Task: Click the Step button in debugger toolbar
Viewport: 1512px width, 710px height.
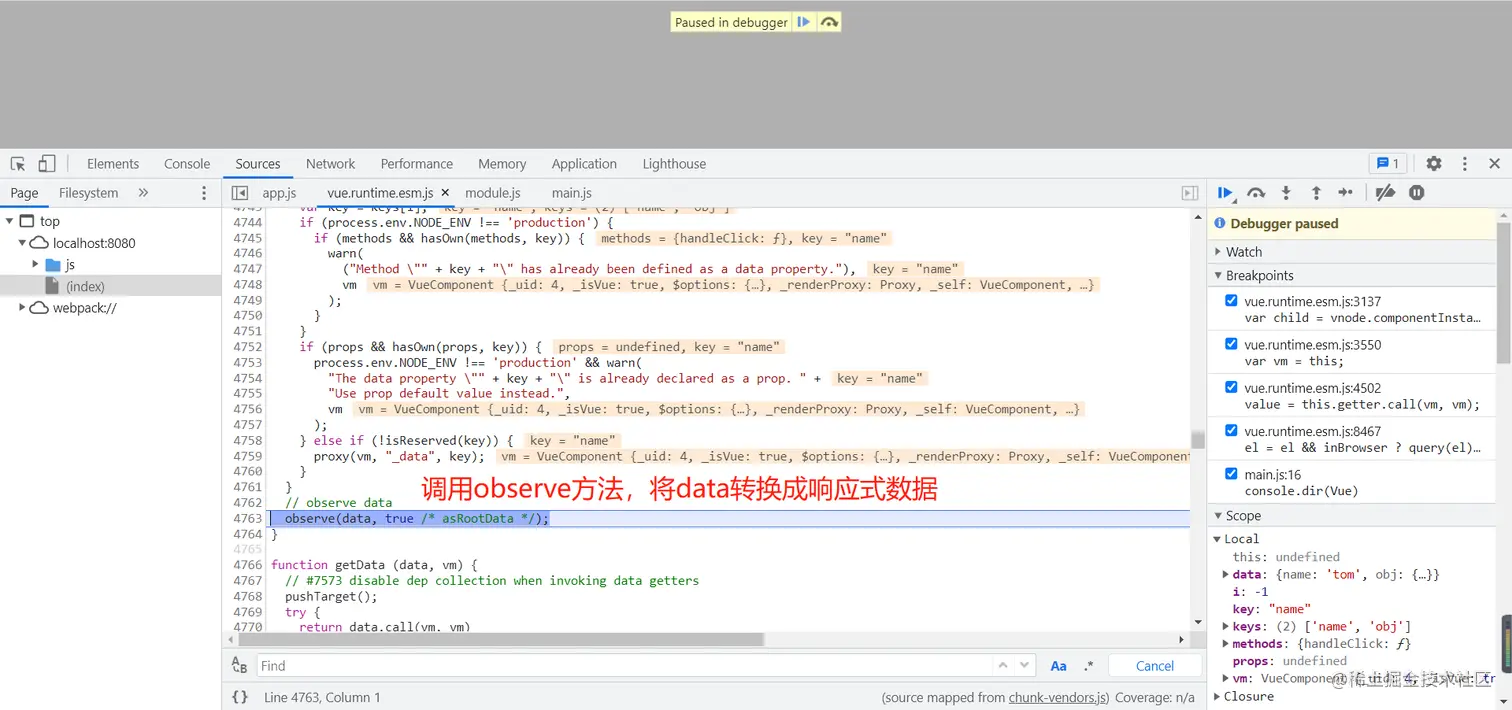Action: [x=1346, y=193]
